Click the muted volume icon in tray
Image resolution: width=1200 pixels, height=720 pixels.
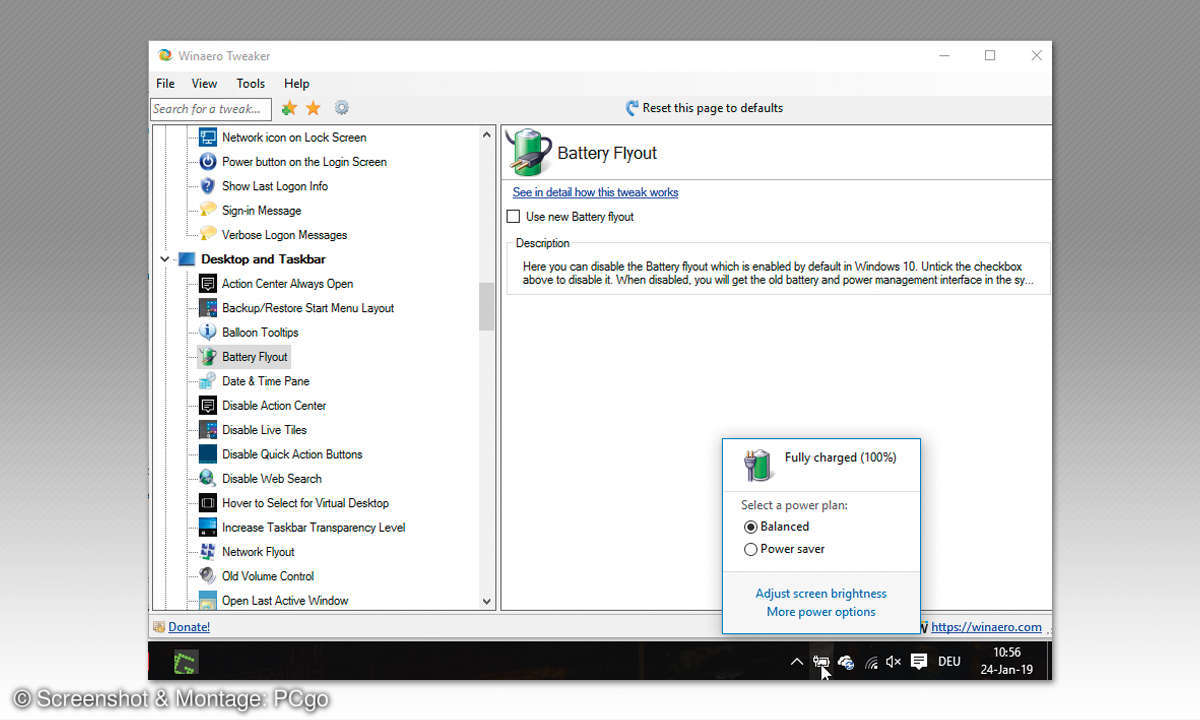[x=894, y=661]
